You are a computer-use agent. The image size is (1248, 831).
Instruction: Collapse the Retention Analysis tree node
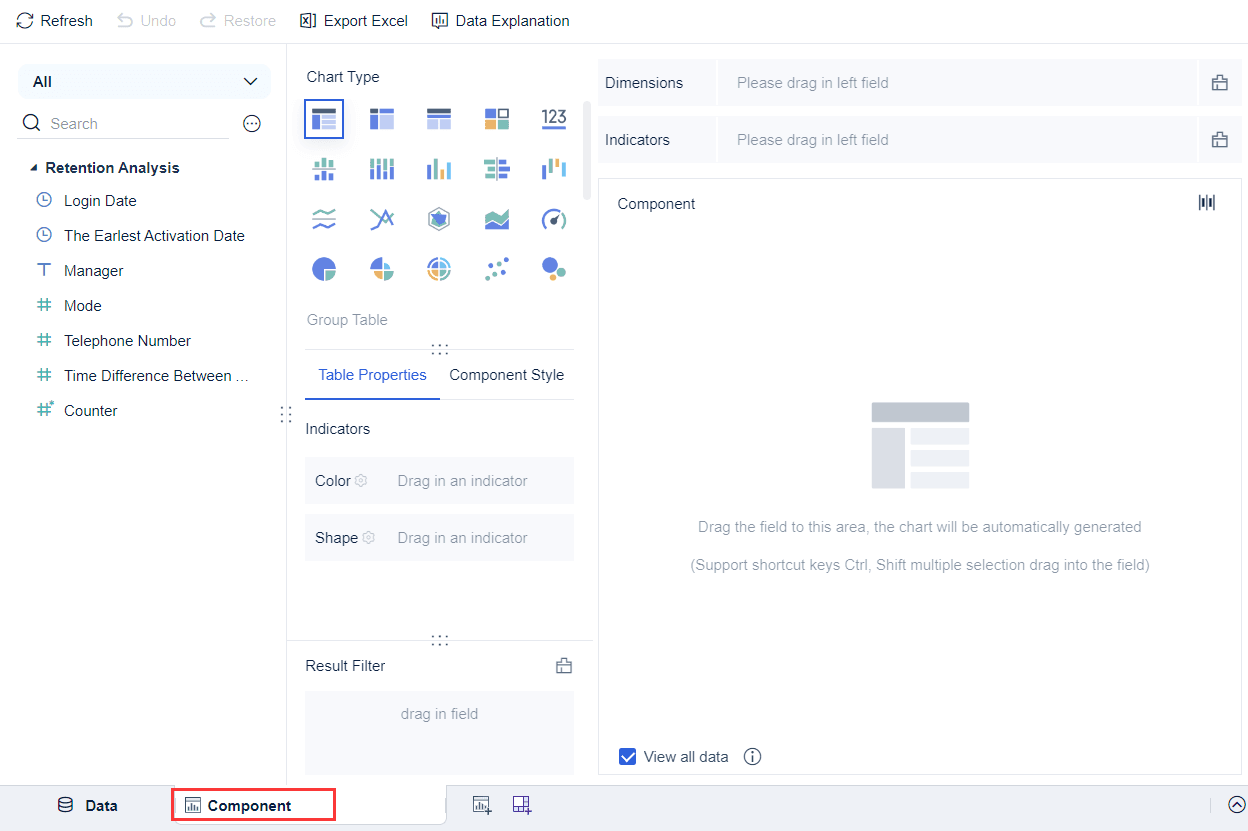click(34, 167)
